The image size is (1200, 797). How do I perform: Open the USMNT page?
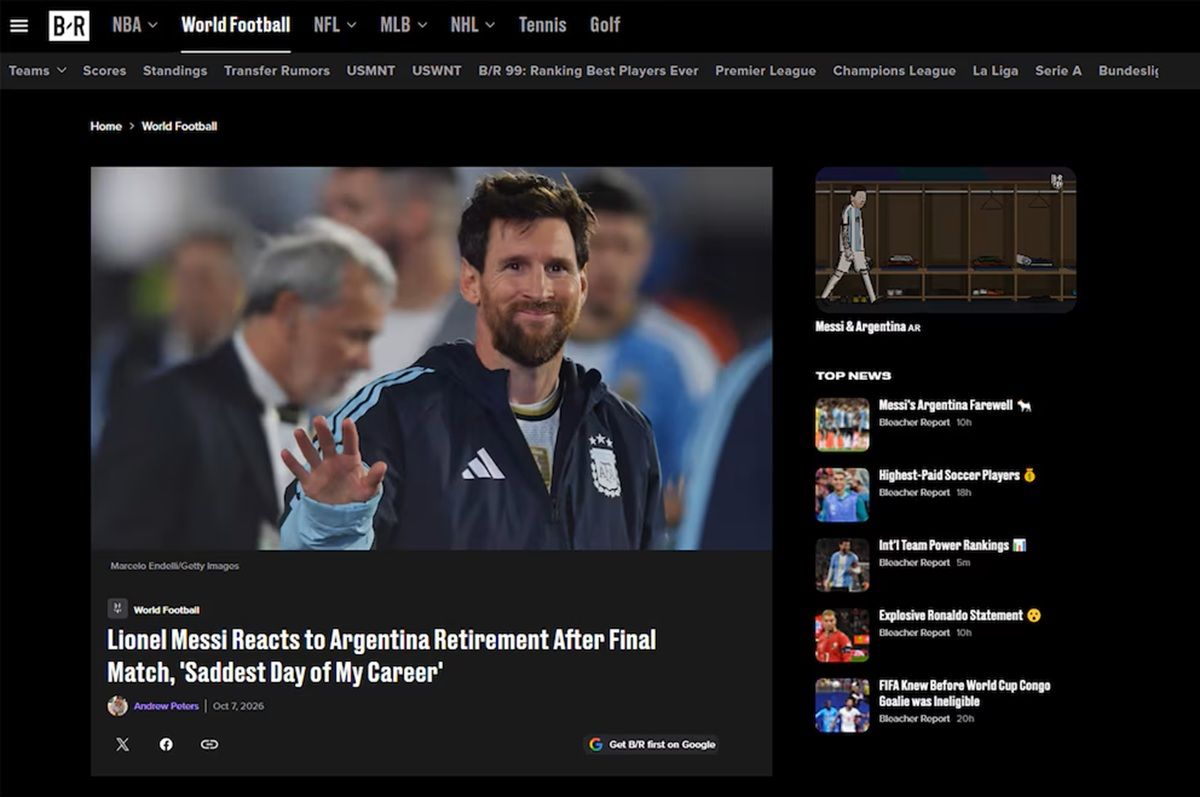tap(371, 71)
